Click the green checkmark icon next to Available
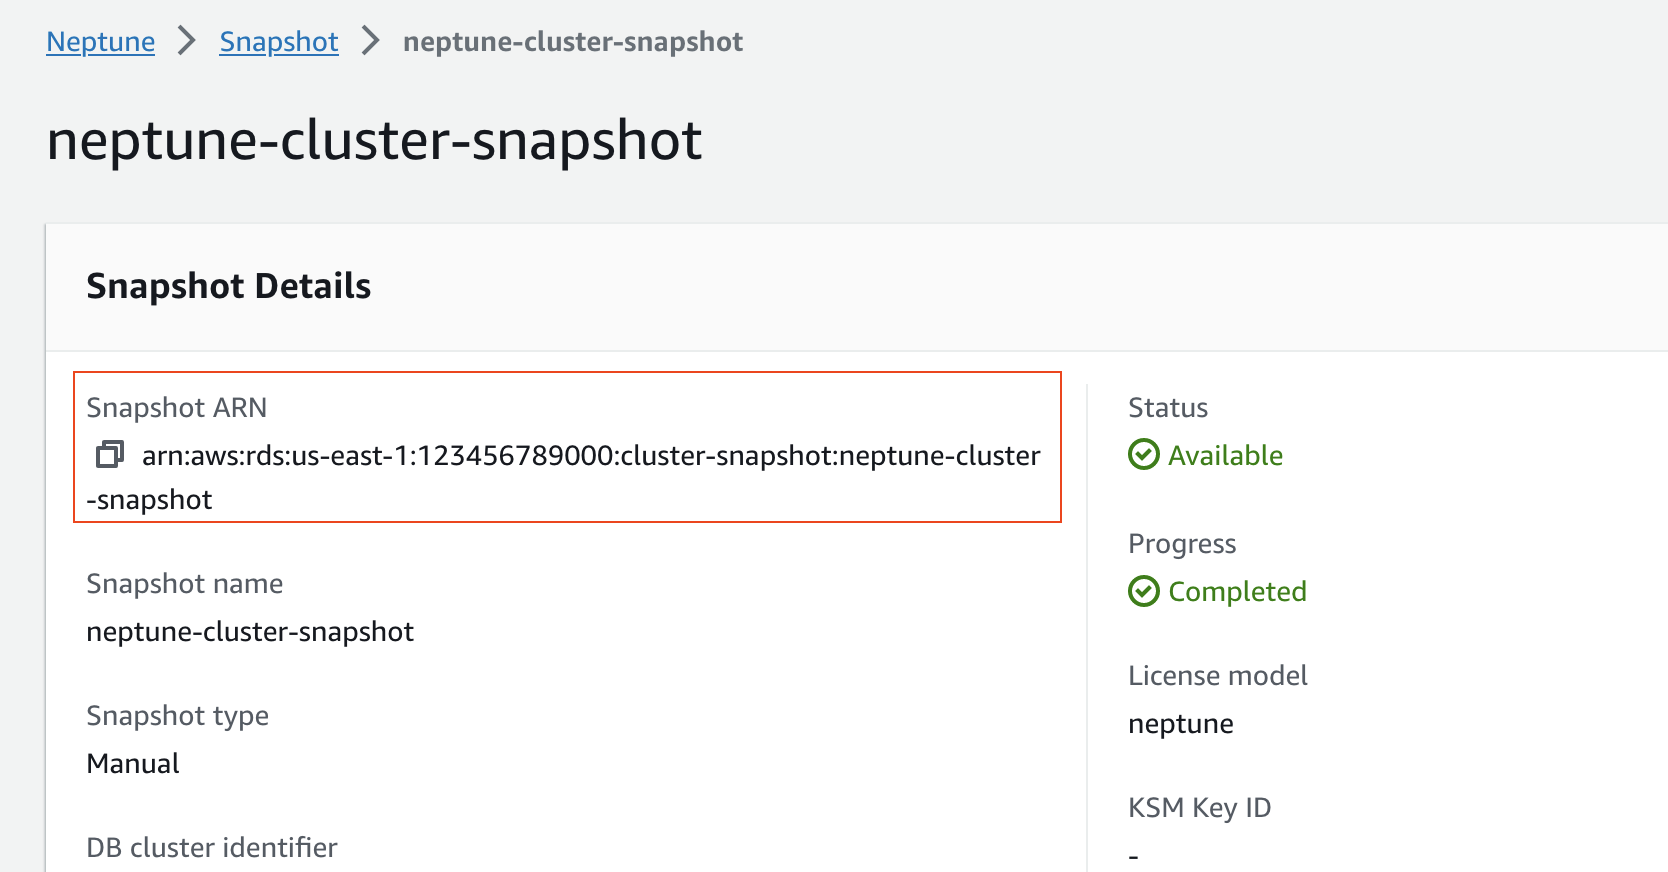 1143,455
